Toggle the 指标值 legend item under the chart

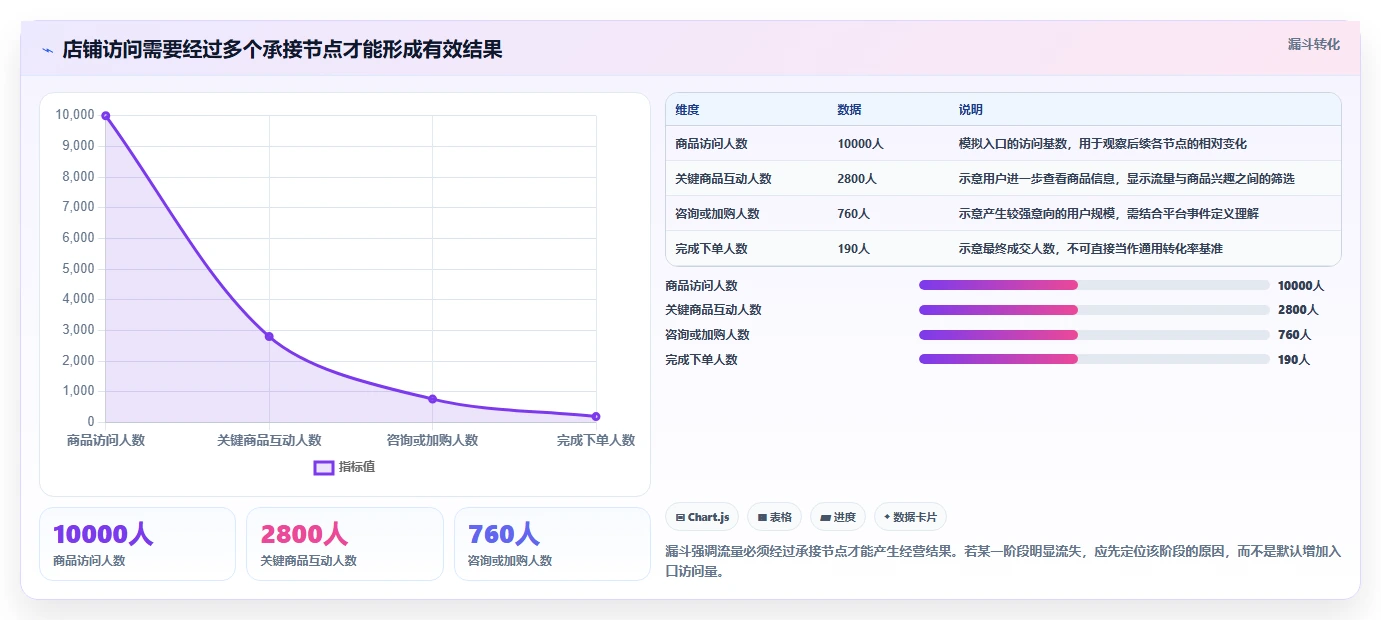[x=344, y=467]
